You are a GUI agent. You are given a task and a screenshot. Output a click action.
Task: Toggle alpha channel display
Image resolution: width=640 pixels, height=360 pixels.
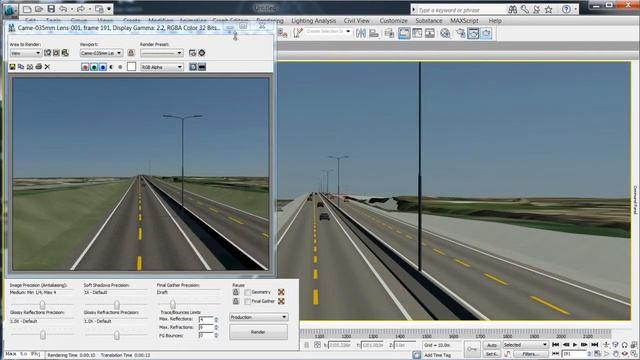click(111, 67)
